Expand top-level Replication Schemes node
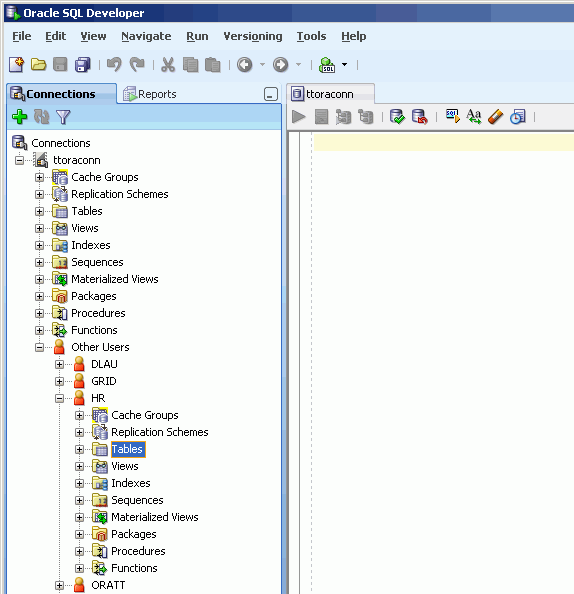Screen dimensions: 574x594 pyautogui.click(x=39, y=194)
